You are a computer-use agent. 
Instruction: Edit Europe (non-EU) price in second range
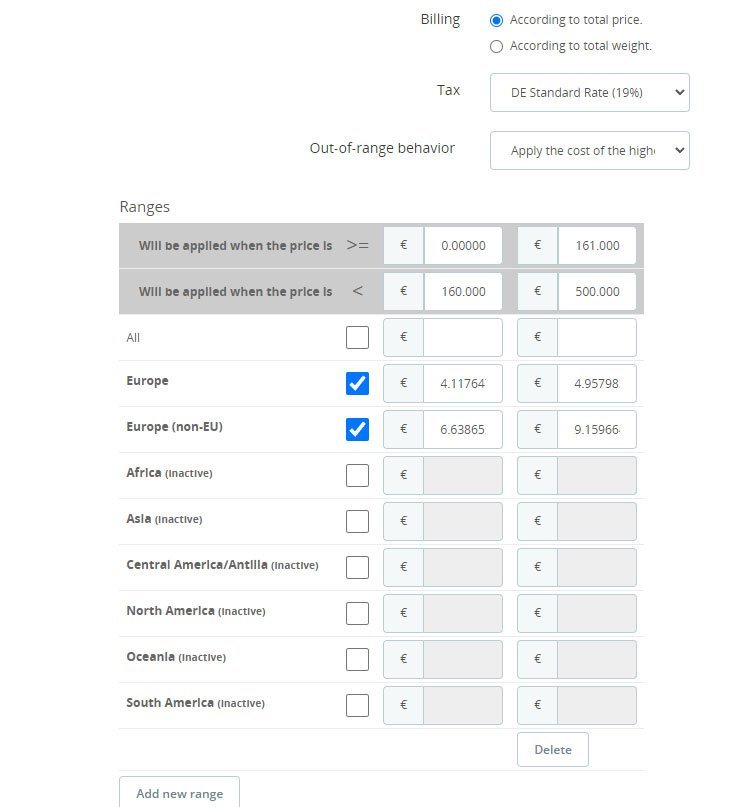pyautogui.click(x=596, y=429)
